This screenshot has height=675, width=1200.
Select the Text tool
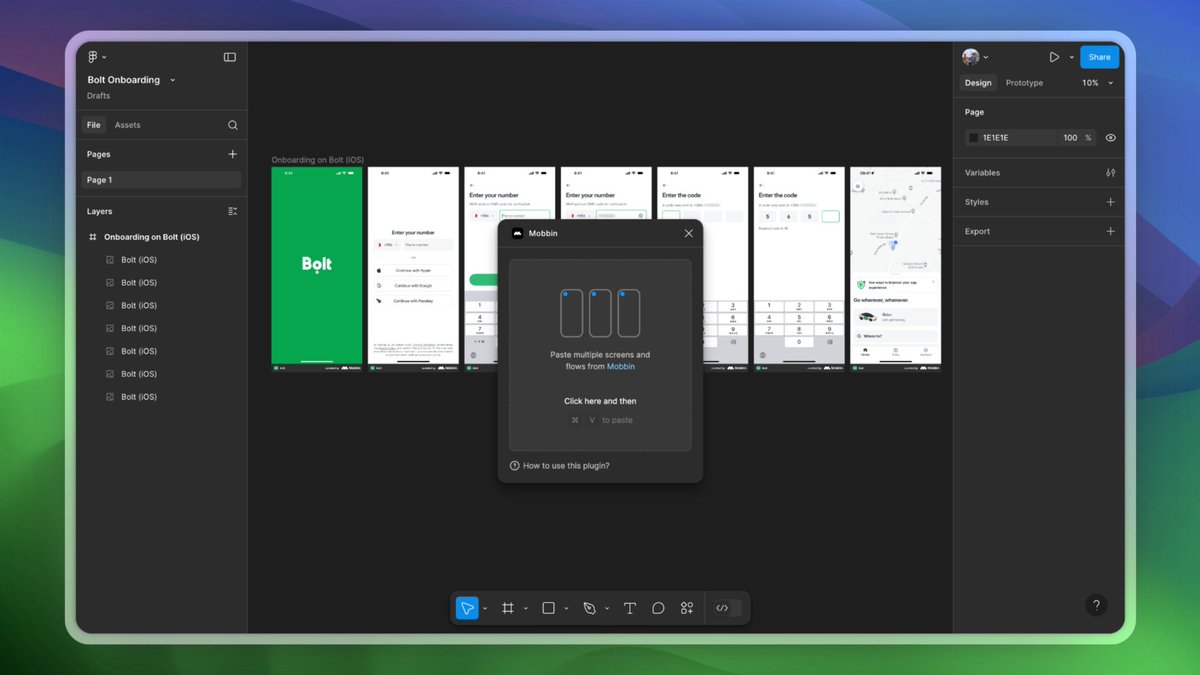(x=630, y=608)
